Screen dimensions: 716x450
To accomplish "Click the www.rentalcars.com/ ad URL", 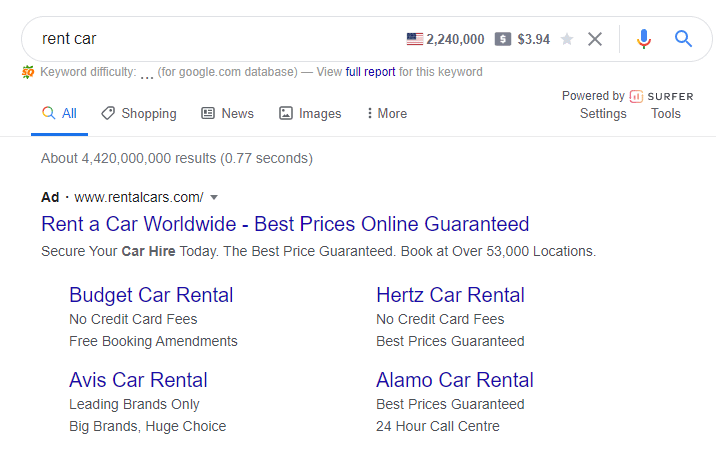I will [139, 197].
